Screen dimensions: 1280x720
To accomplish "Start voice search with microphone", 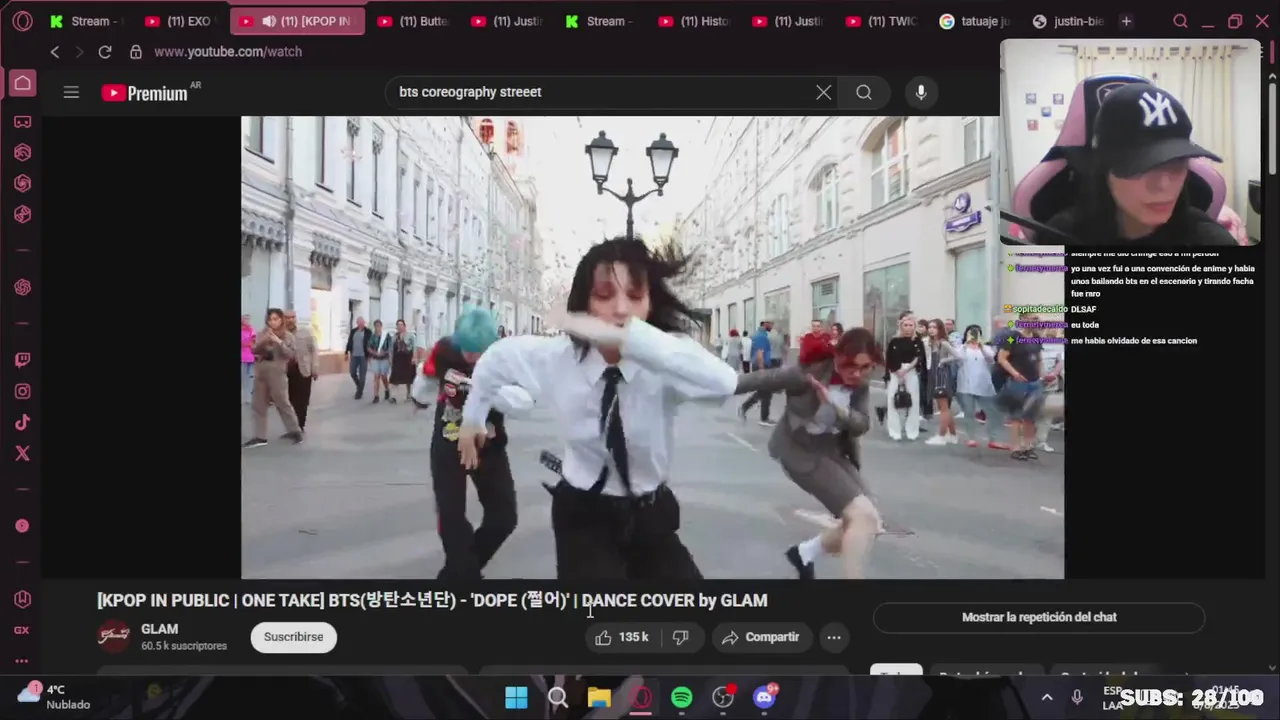I will coord(921,92).
